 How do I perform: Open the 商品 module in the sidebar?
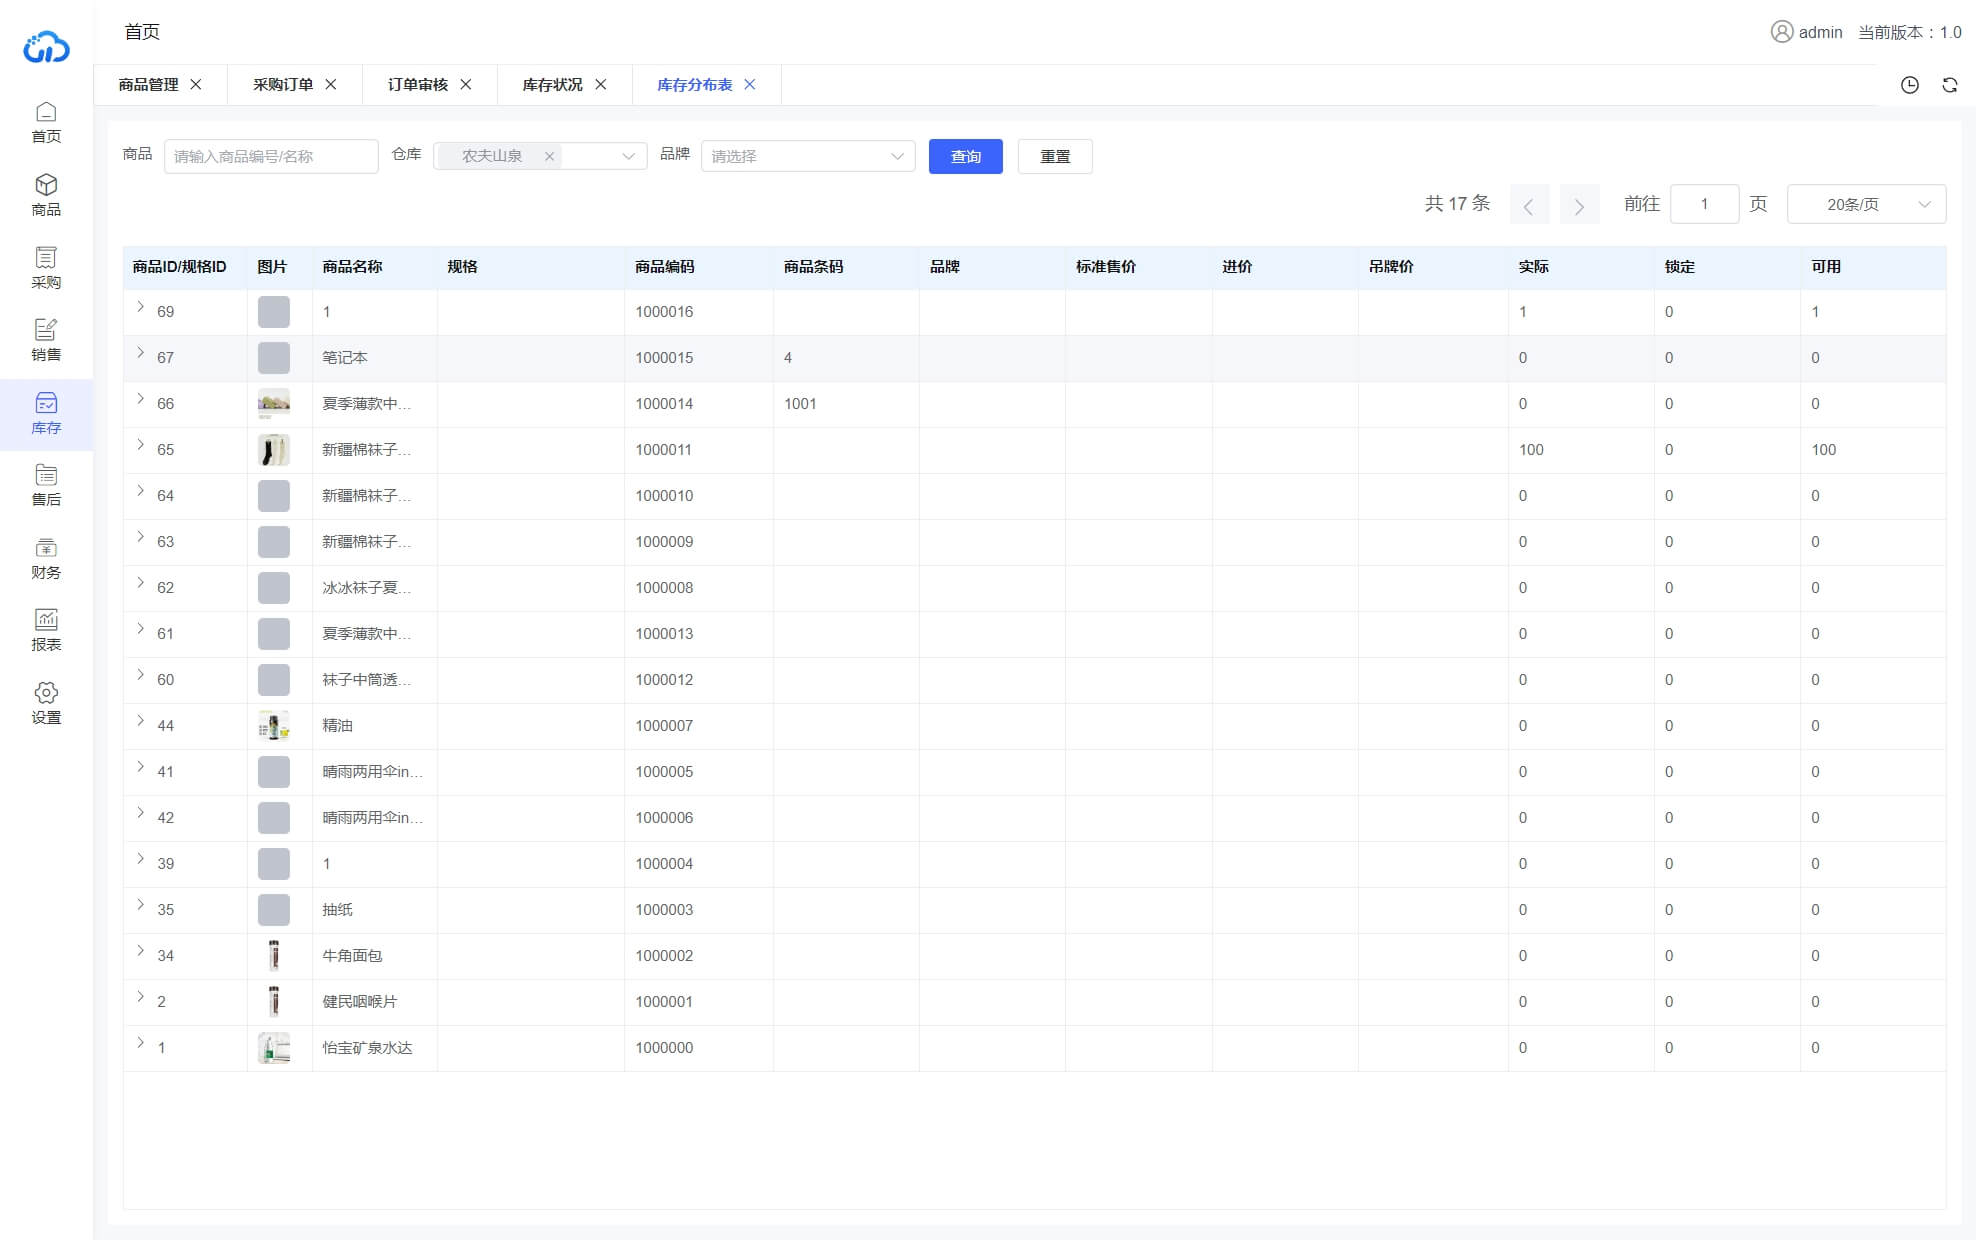click(x=46, y=193)
